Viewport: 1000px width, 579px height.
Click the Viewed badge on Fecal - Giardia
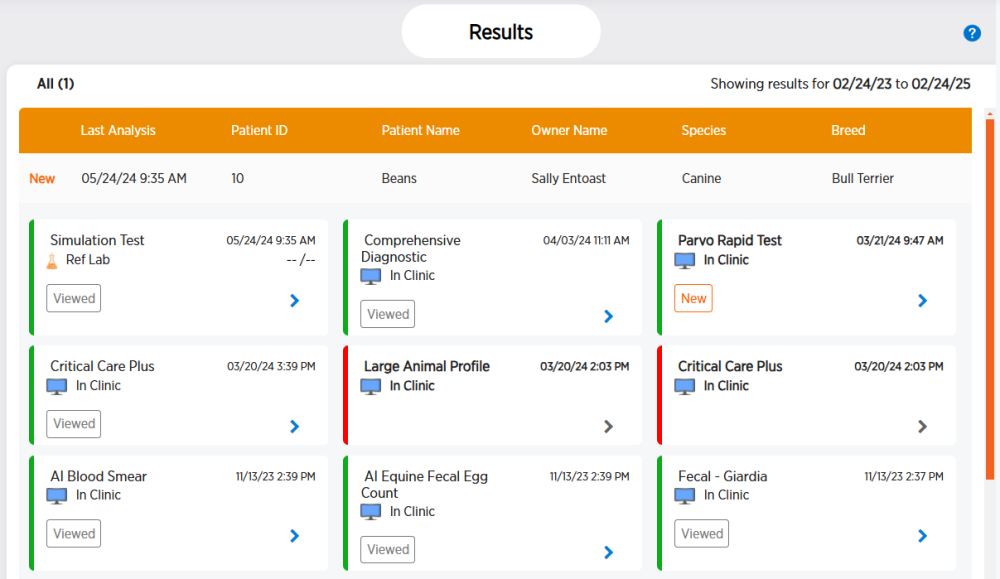click(x=702, y=534)
